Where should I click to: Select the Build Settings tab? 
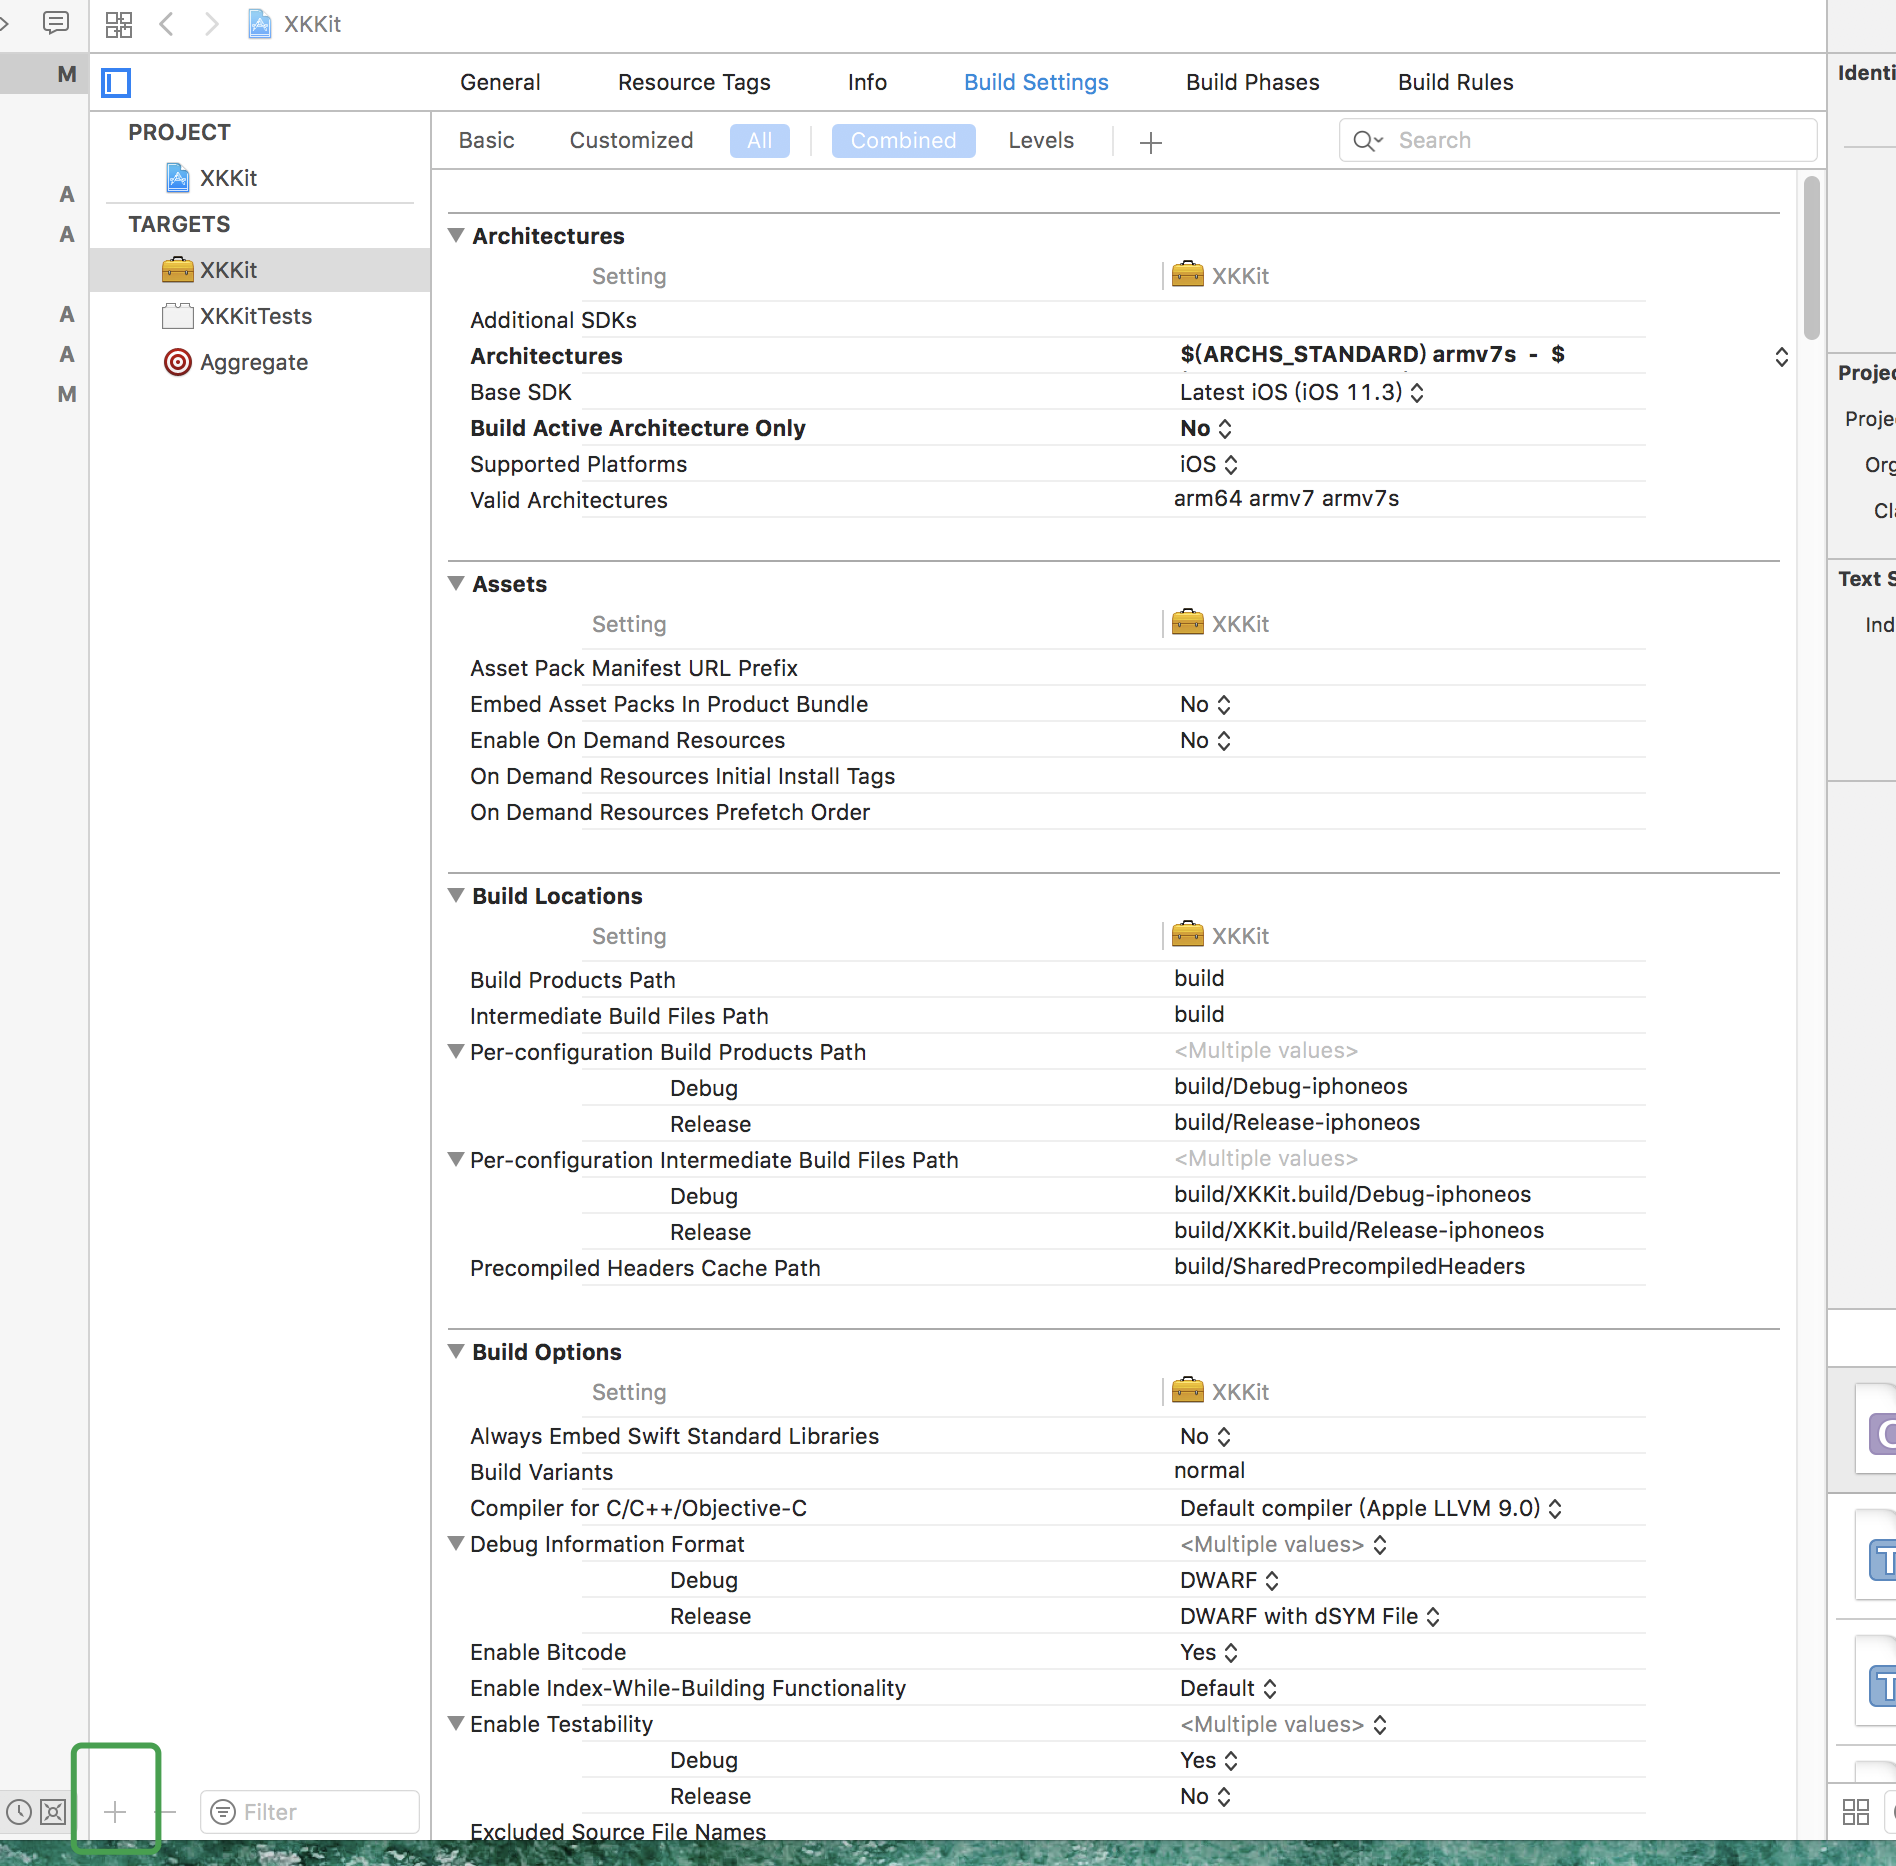pyautogui.click(x=1036, y=82)
